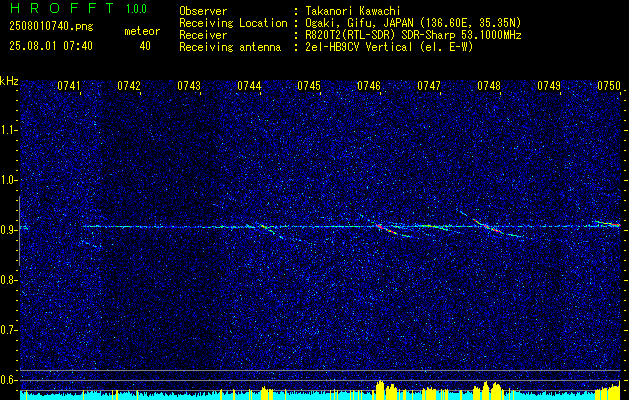
Task: Click the echo trace at 0750 edge
Action: 608,223
